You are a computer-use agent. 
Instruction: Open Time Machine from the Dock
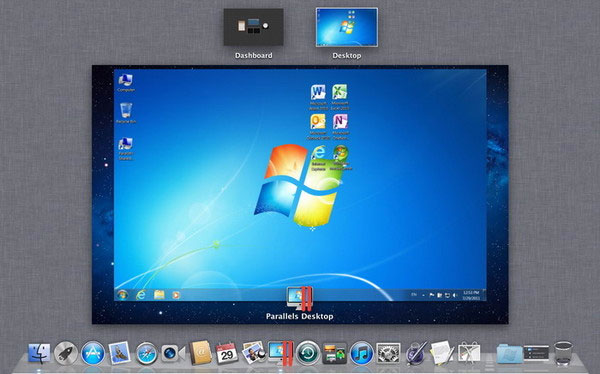(x=308, y=353)
